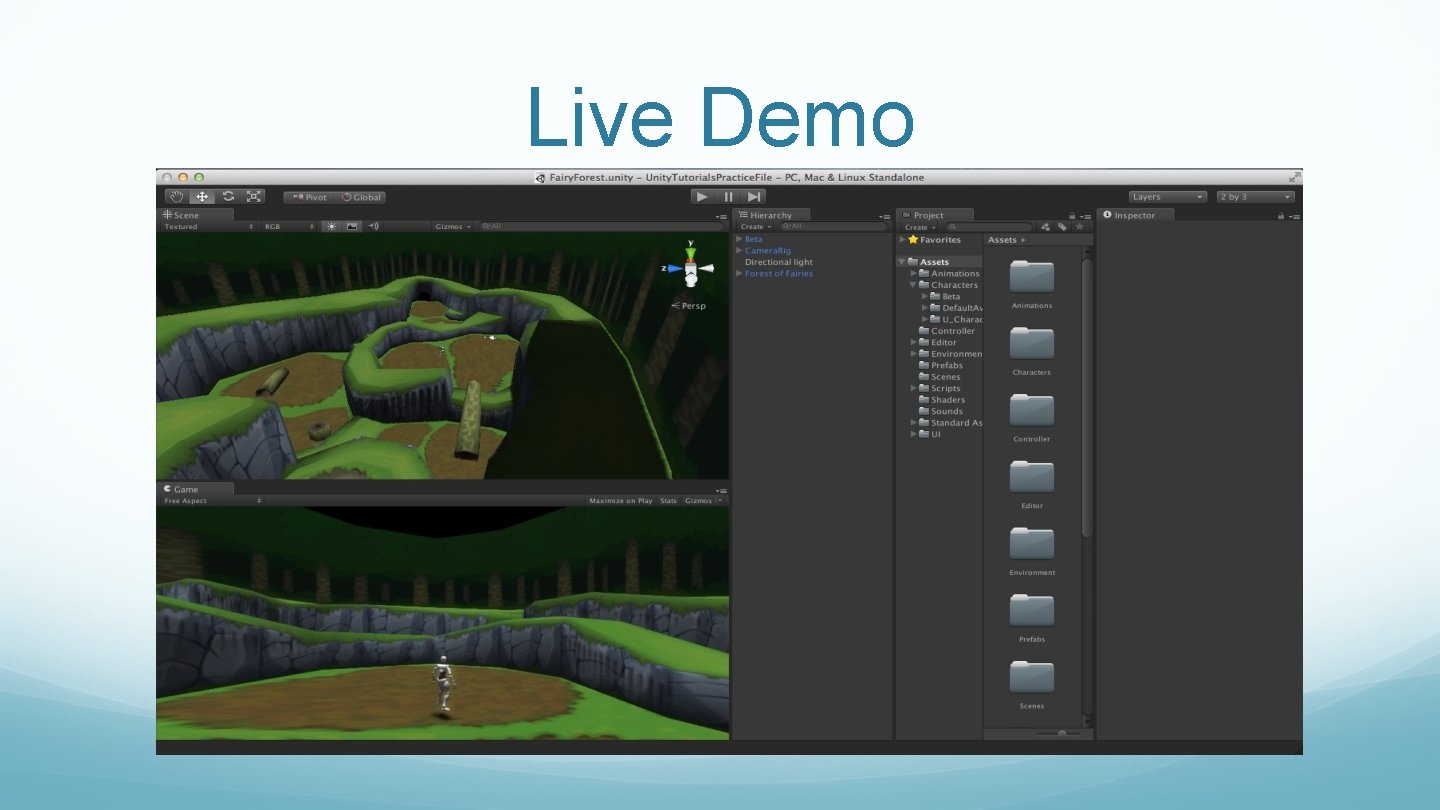Screen dimensions: 1440x810
Task: Toggle Pivot mode in the toolbar
Action: (308, 197)
